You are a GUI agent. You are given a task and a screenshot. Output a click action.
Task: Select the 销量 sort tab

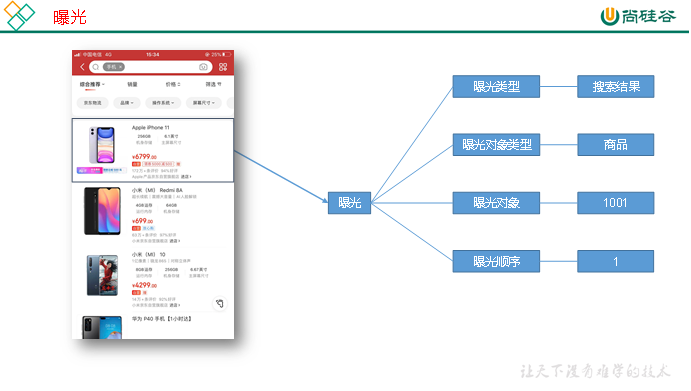click(132, 84)
